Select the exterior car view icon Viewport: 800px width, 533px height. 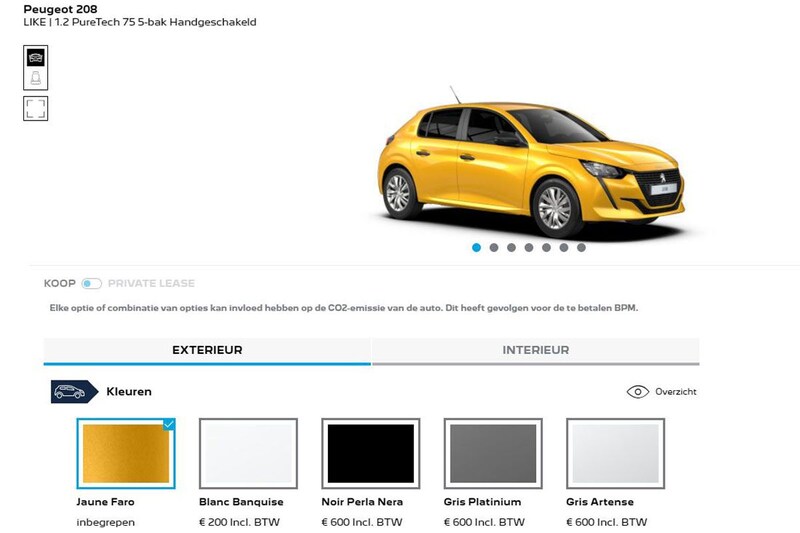click(35, 57)
